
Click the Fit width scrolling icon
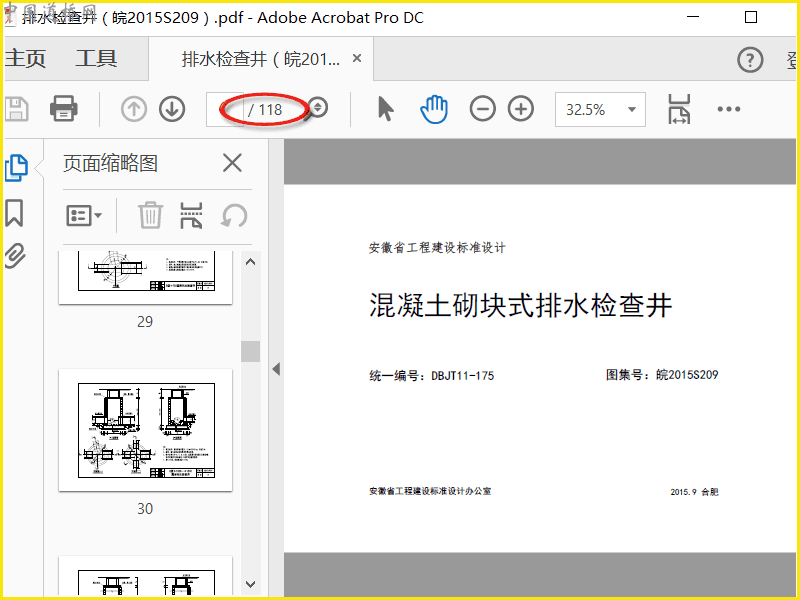coord(679,109)
